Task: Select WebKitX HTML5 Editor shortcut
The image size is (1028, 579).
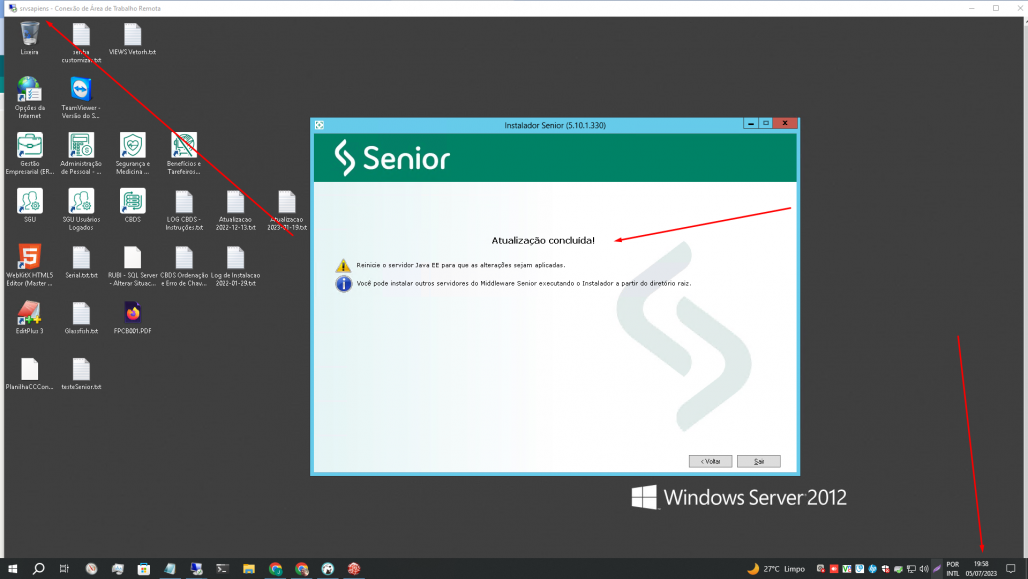Action: point(30,265)
